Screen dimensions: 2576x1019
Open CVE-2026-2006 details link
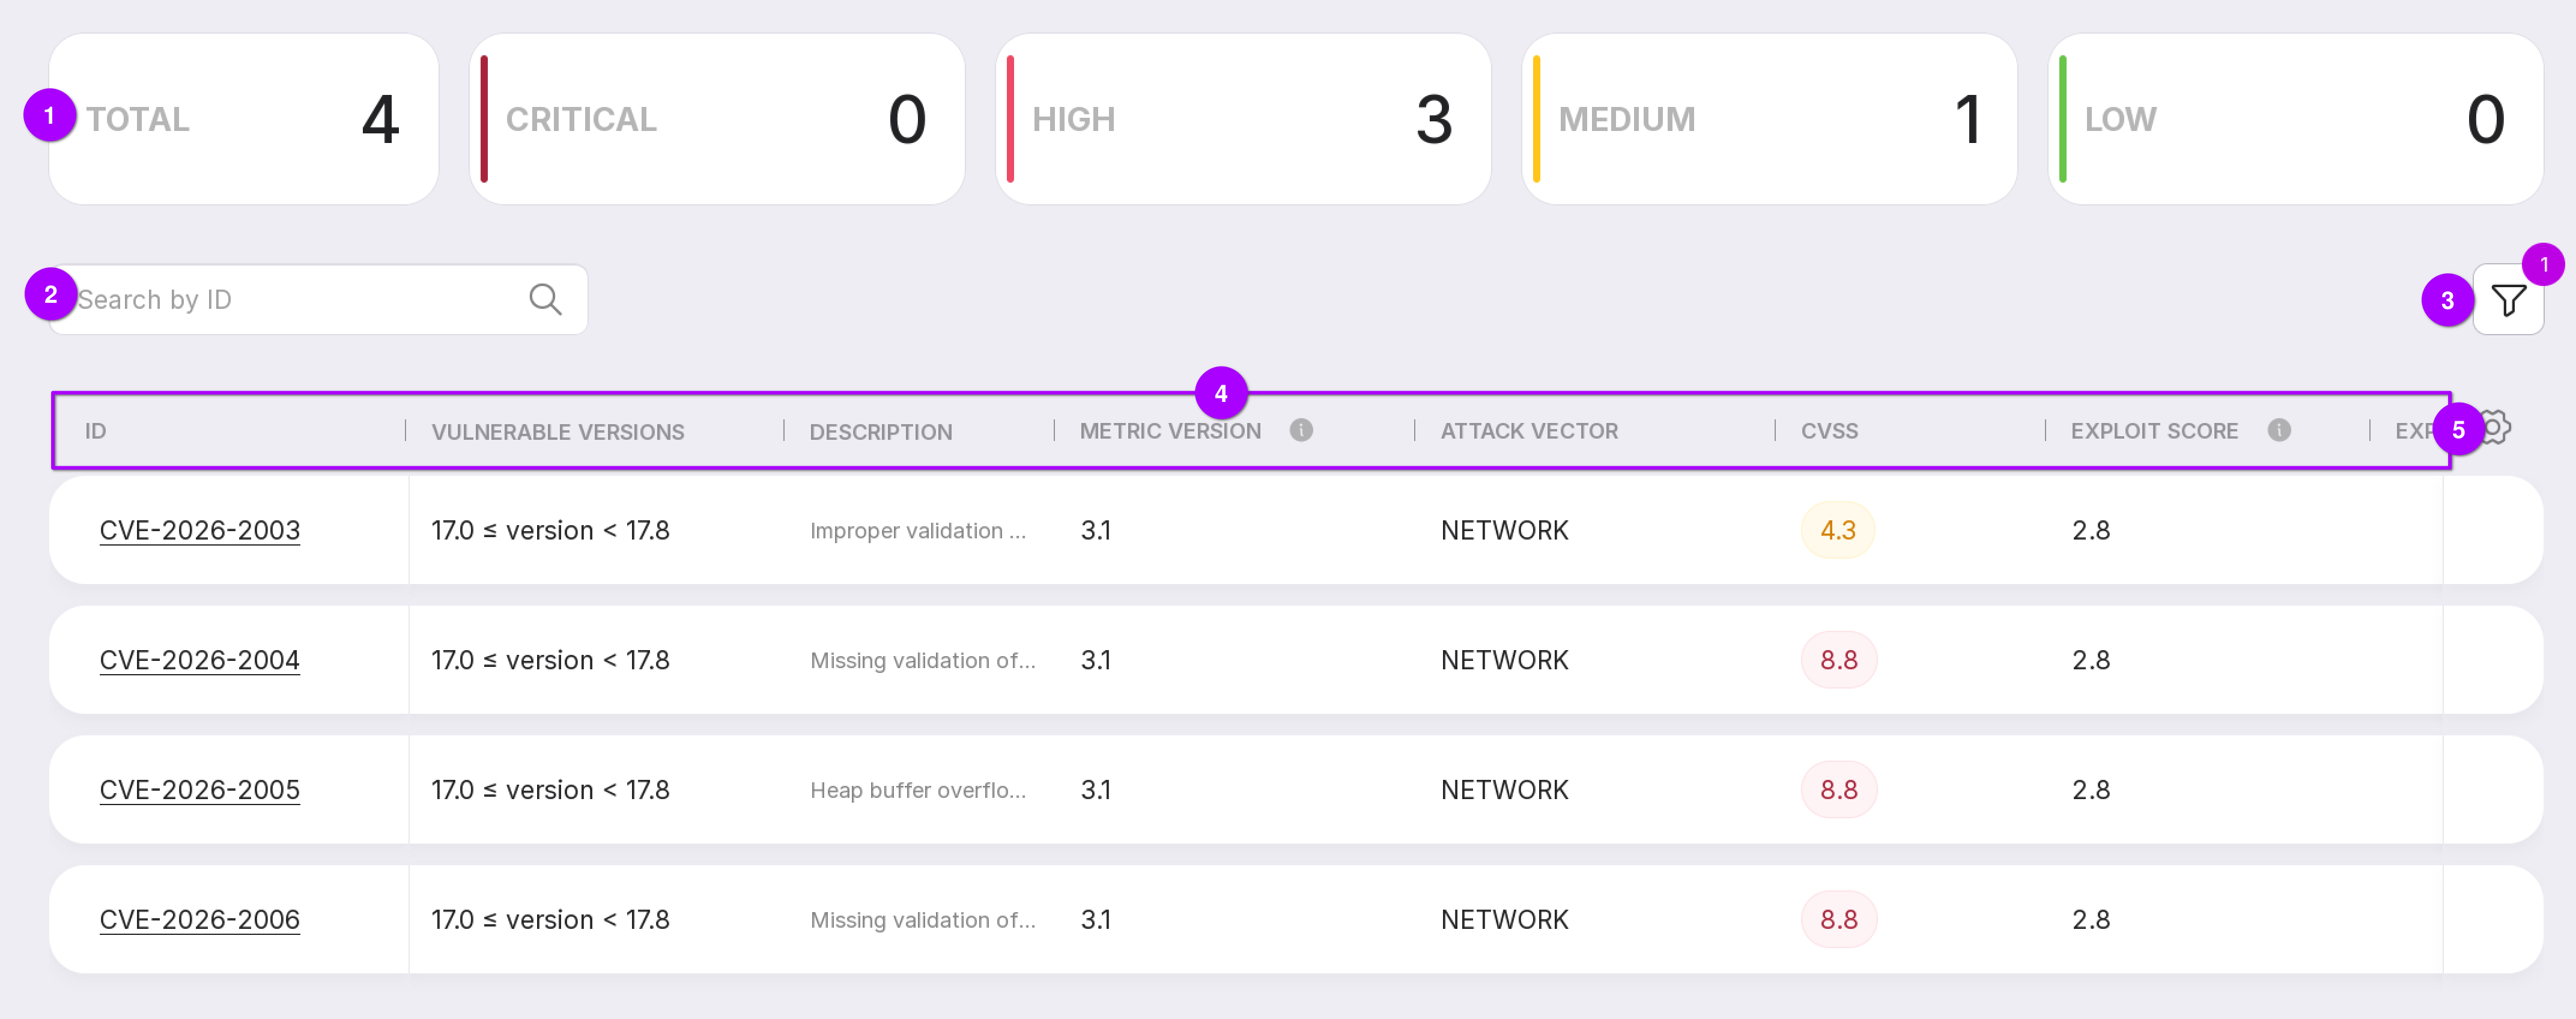point(200,919)
